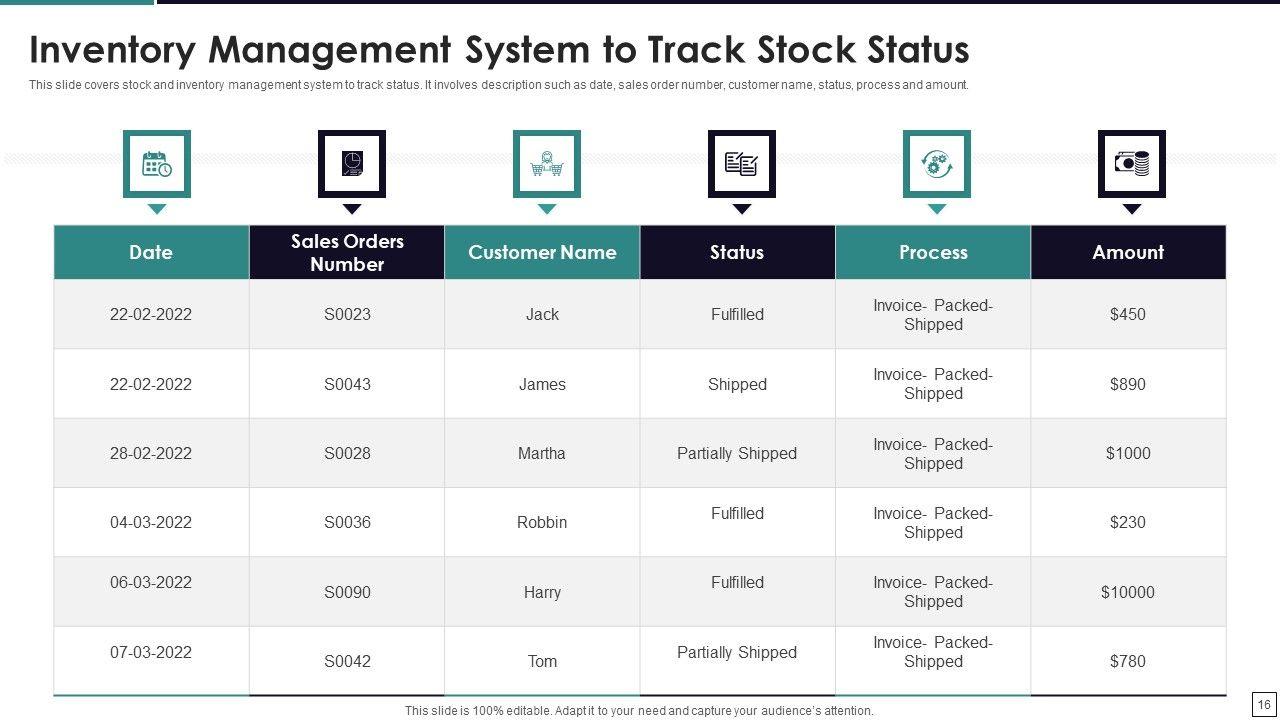Click the Status column header

pos(737,252)
